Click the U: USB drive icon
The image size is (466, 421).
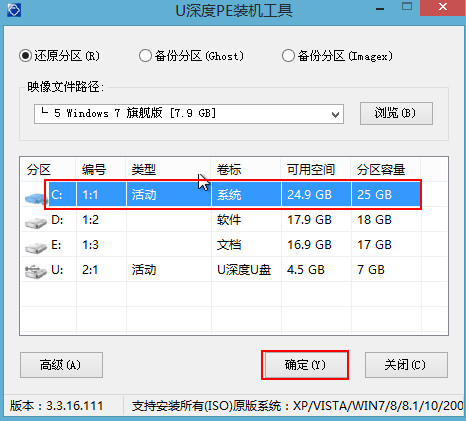pyautogui.click(x=36, y=271)
